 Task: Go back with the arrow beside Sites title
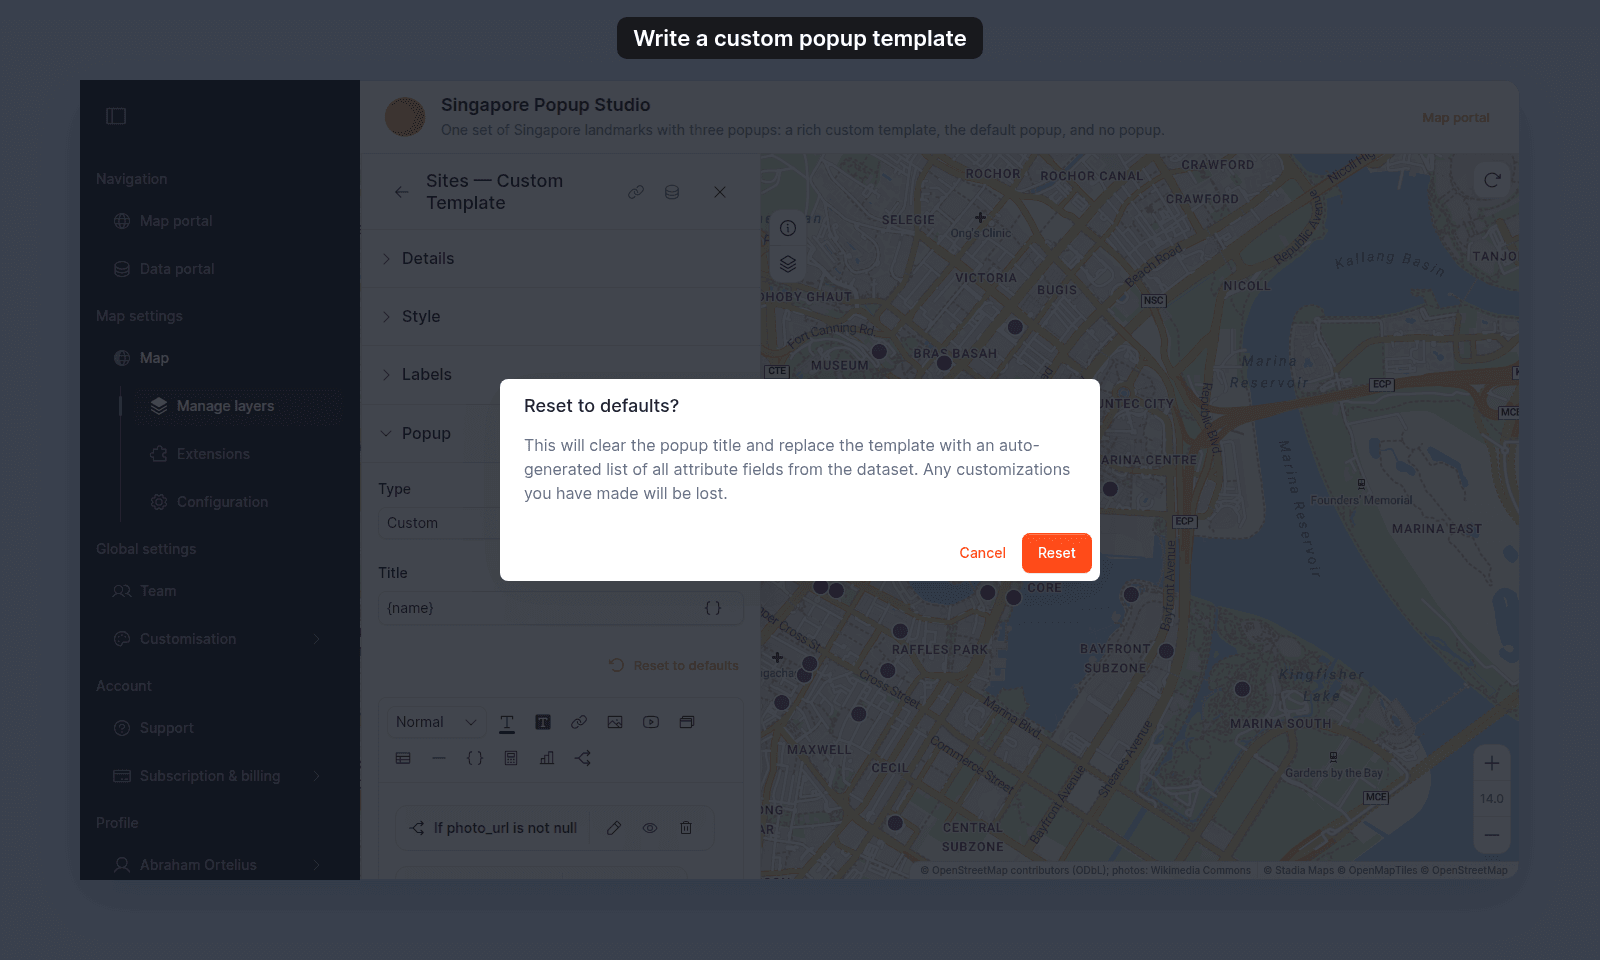coord(401,192)
